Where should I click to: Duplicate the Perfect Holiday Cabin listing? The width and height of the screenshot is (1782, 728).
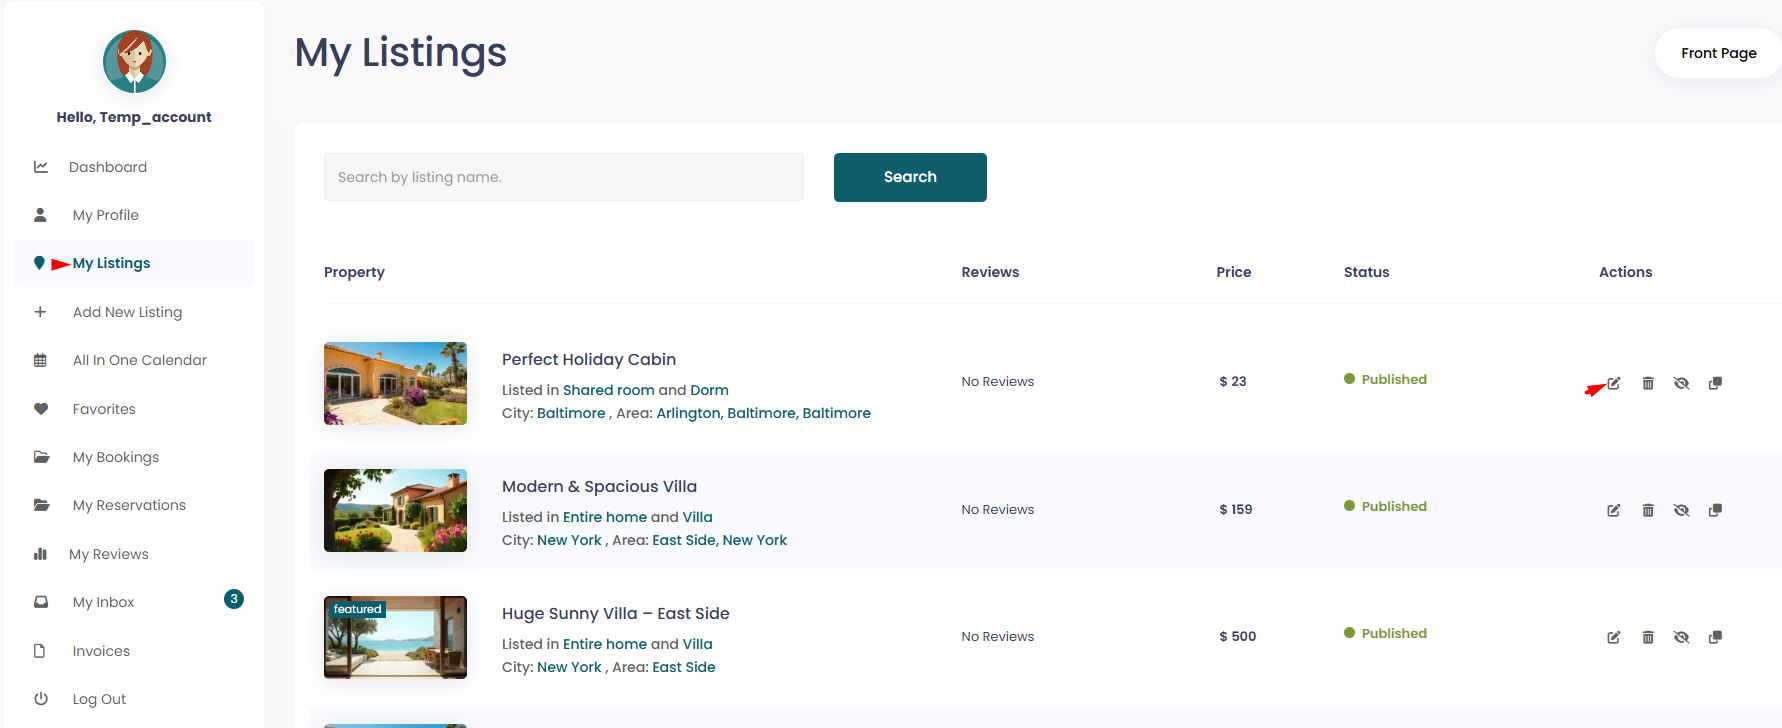coord(1715,383)
